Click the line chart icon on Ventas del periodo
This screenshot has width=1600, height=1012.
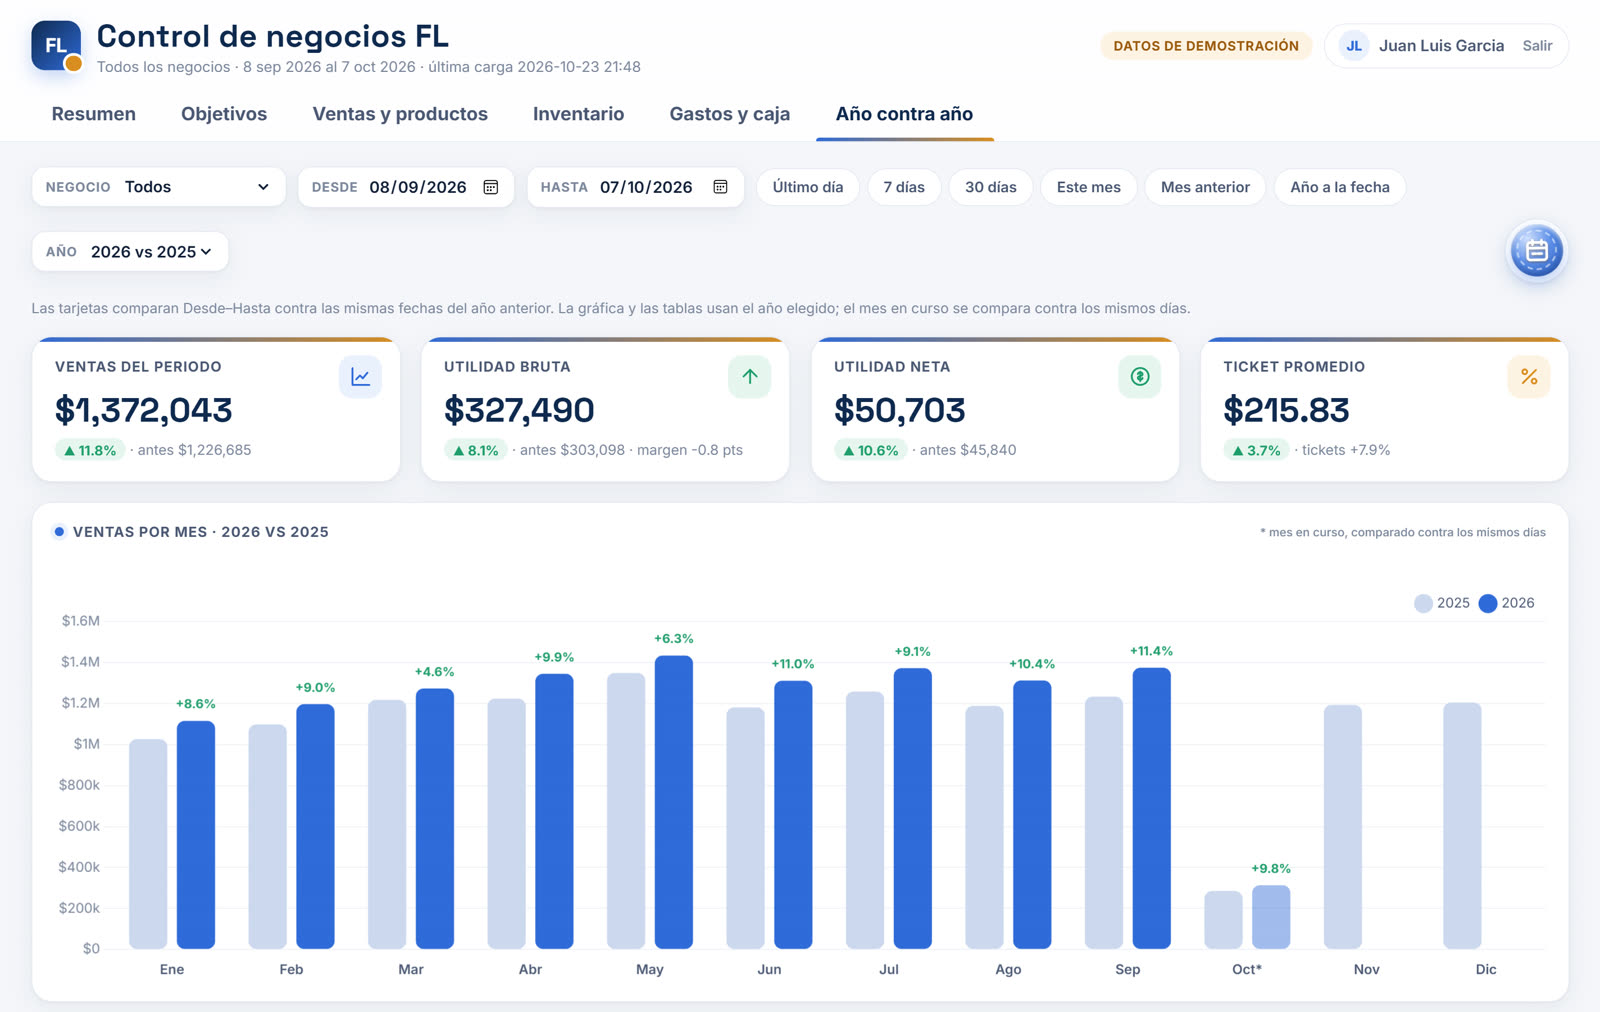tap(360, 377)
